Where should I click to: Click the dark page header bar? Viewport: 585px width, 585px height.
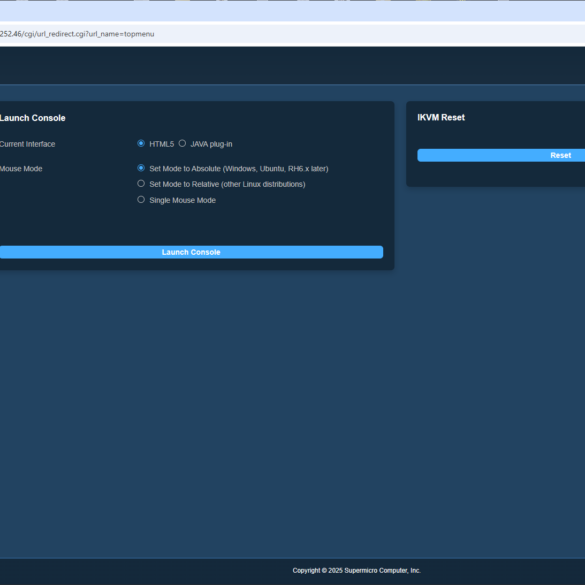click(292, 66)
